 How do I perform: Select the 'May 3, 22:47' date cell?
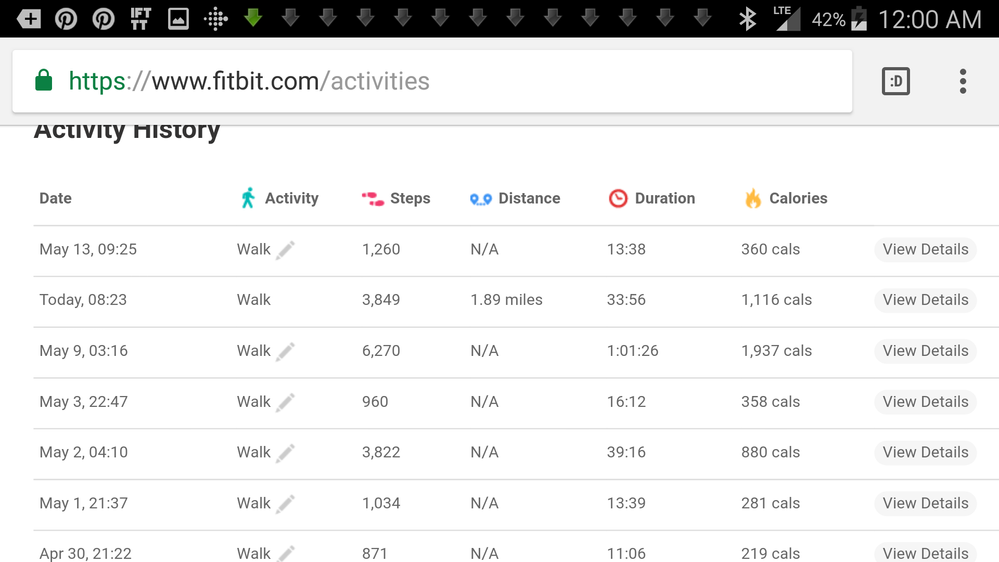pos(83,402)
